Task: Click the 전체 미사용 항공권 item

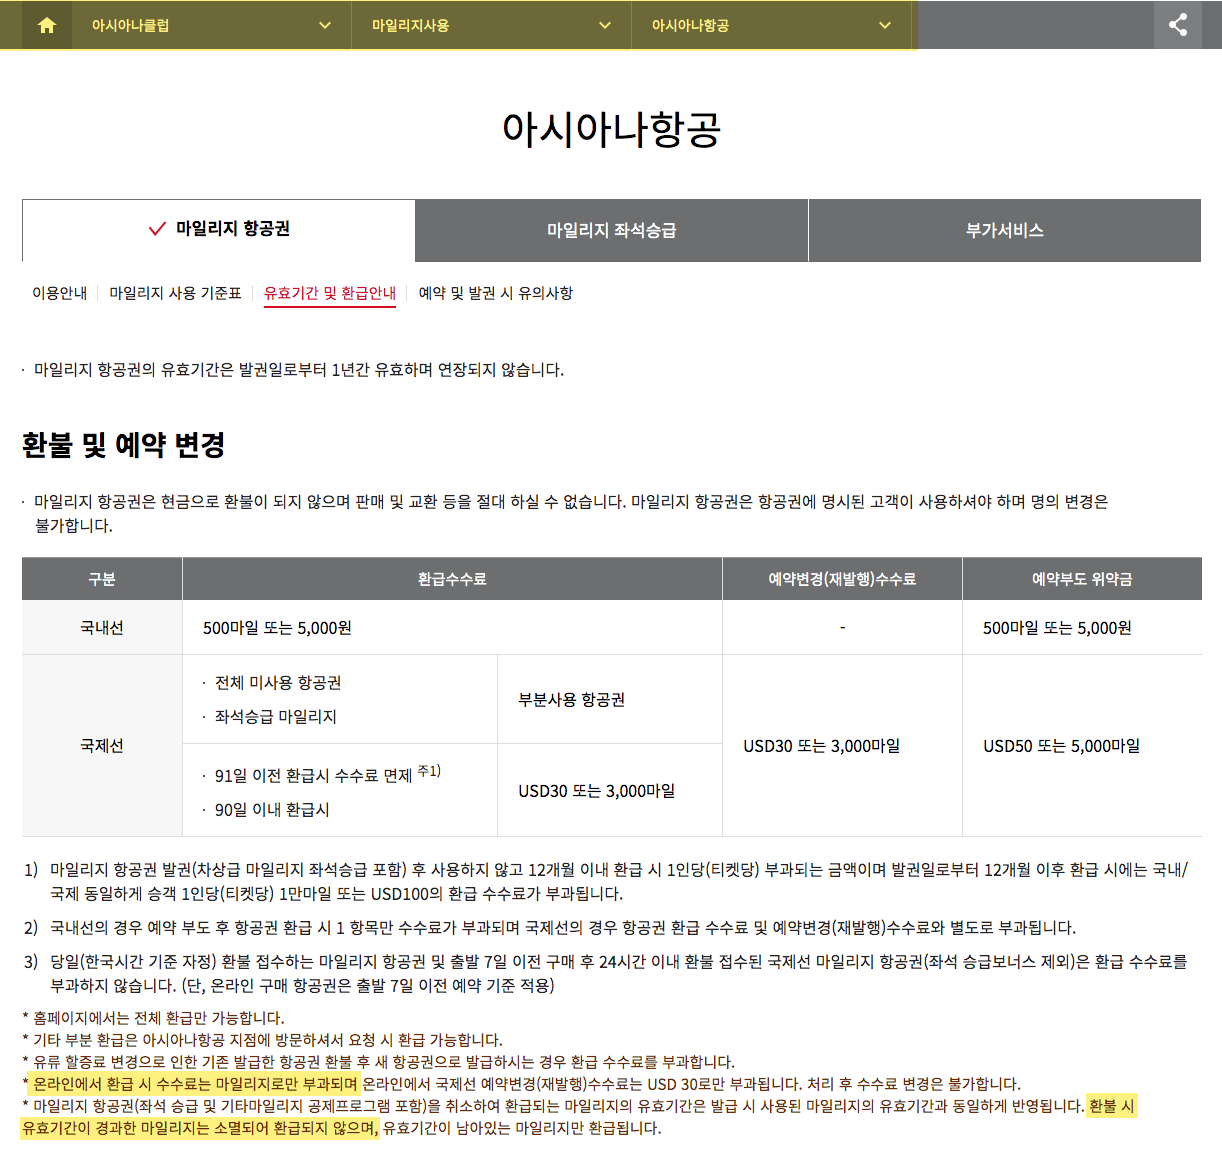Action: point(278,683)
